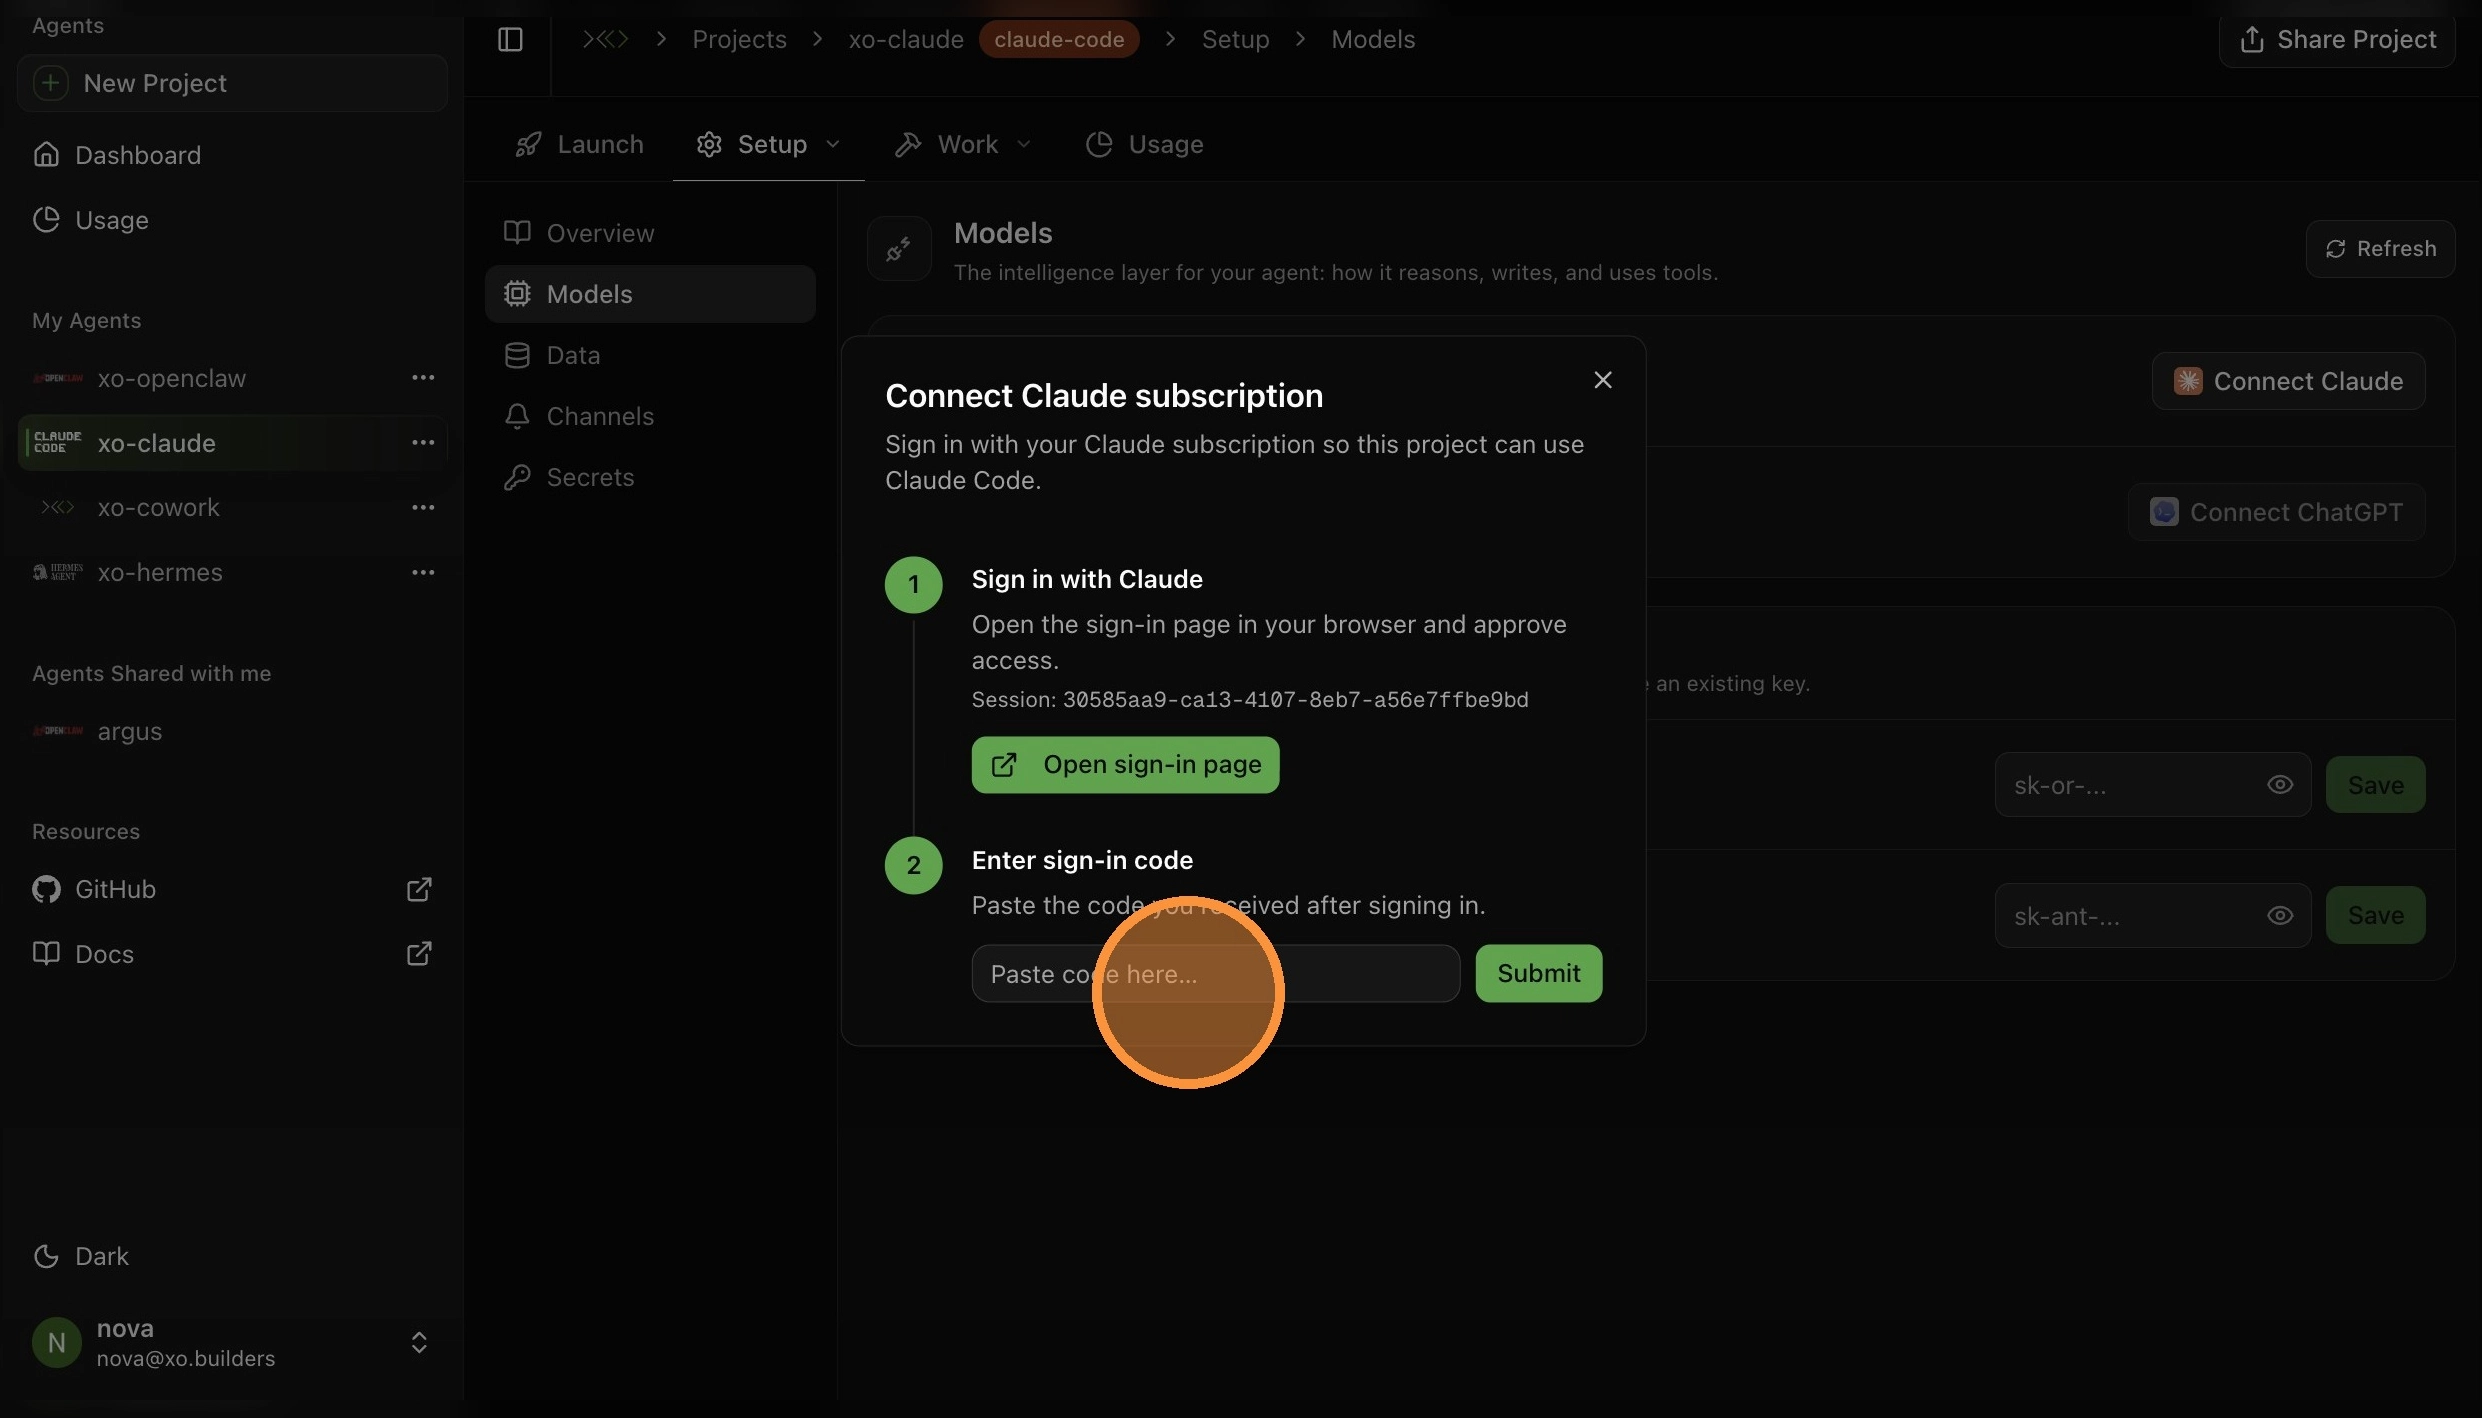Open the shared argus agent
This screenshot has width=2482, height=1418.
tap(130, 731)
